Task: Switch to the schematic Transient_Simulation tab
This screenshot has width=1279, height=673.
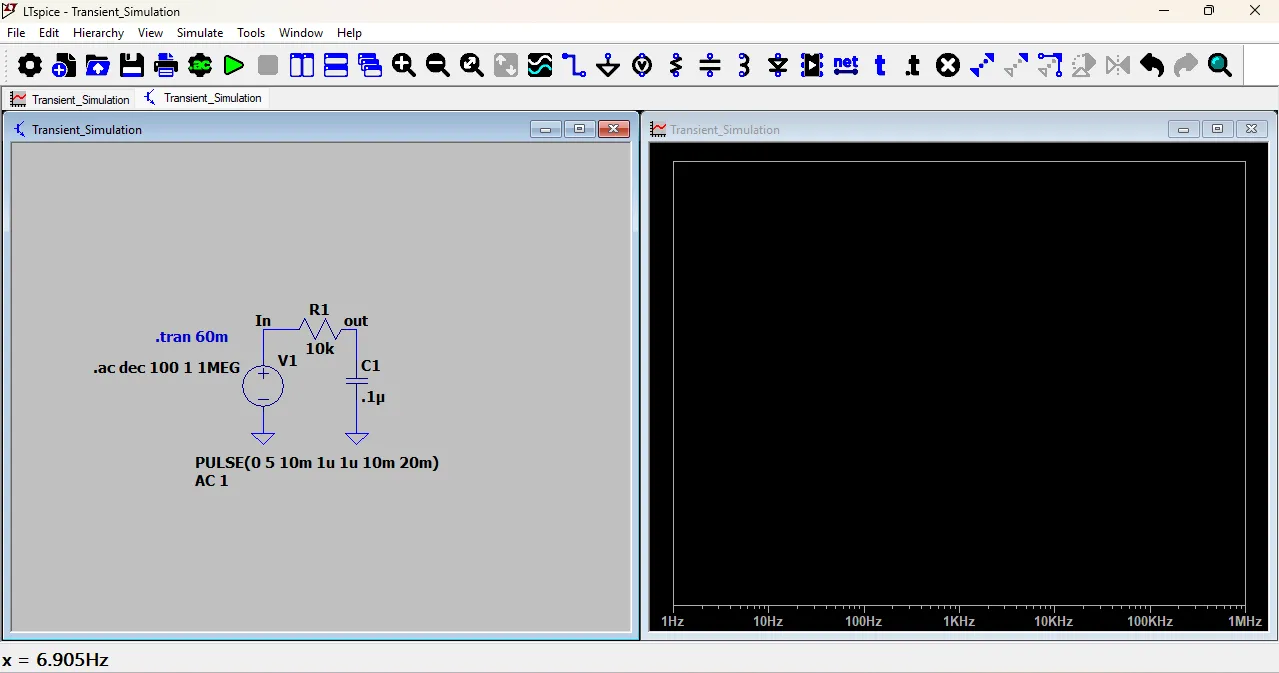Action: 203,98
